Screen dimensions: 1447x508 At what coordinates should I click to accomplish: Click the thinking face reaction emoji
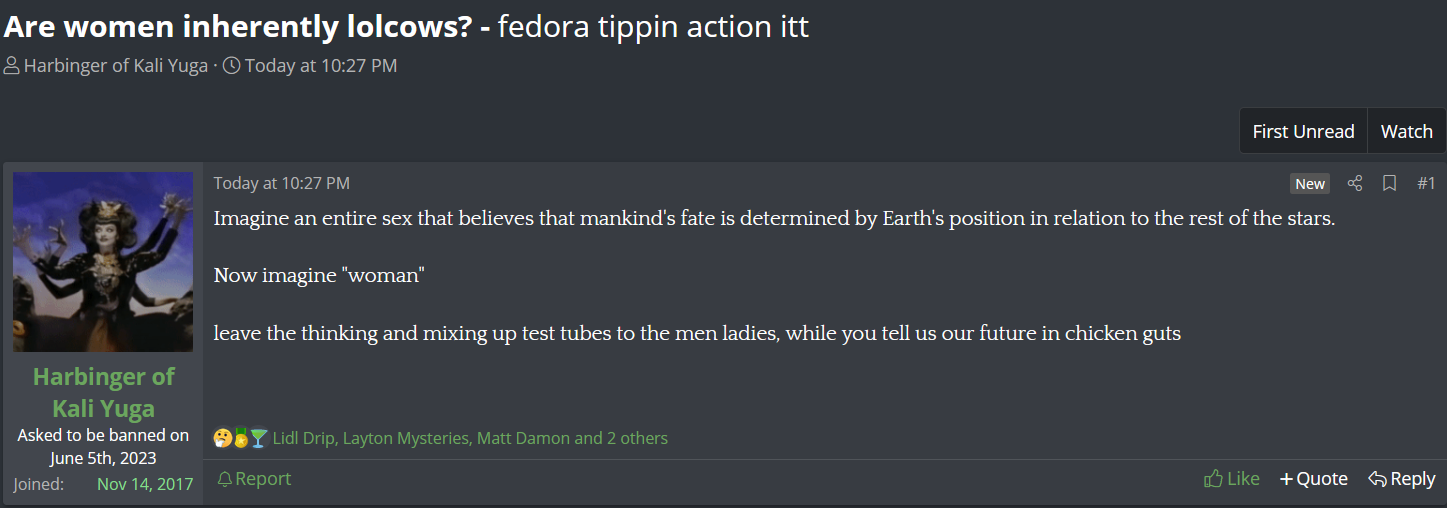pos(222,438)
